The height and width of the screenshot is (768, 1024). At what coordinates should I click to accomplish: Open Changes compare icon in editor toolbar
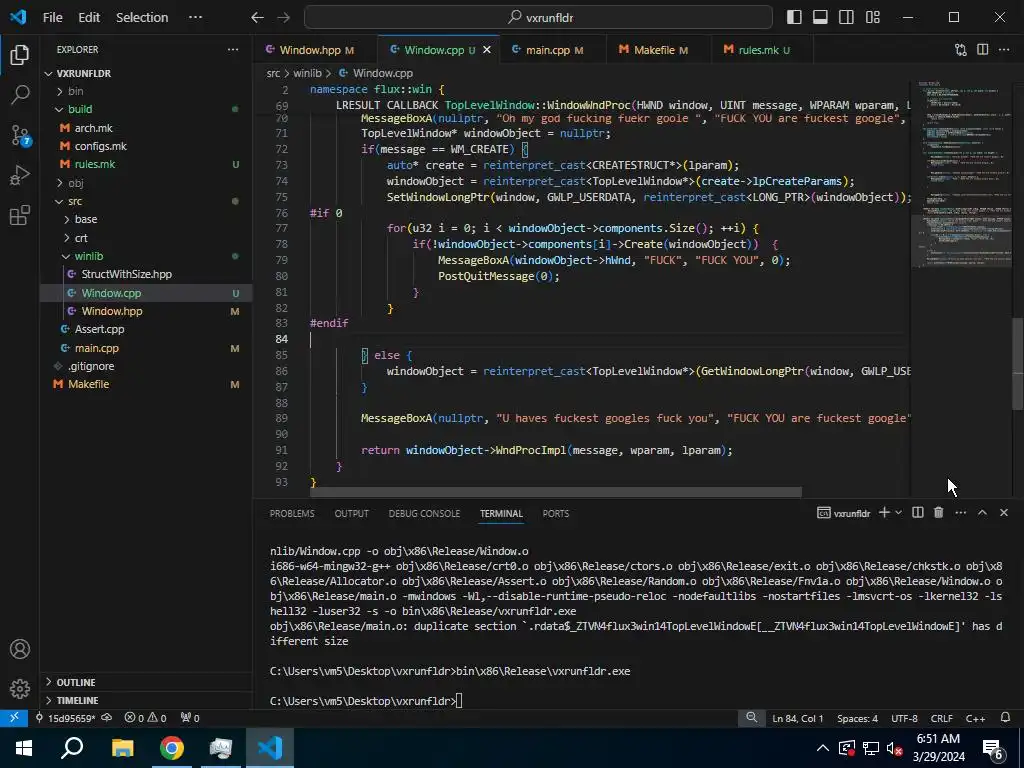click(x=961, y=50)
